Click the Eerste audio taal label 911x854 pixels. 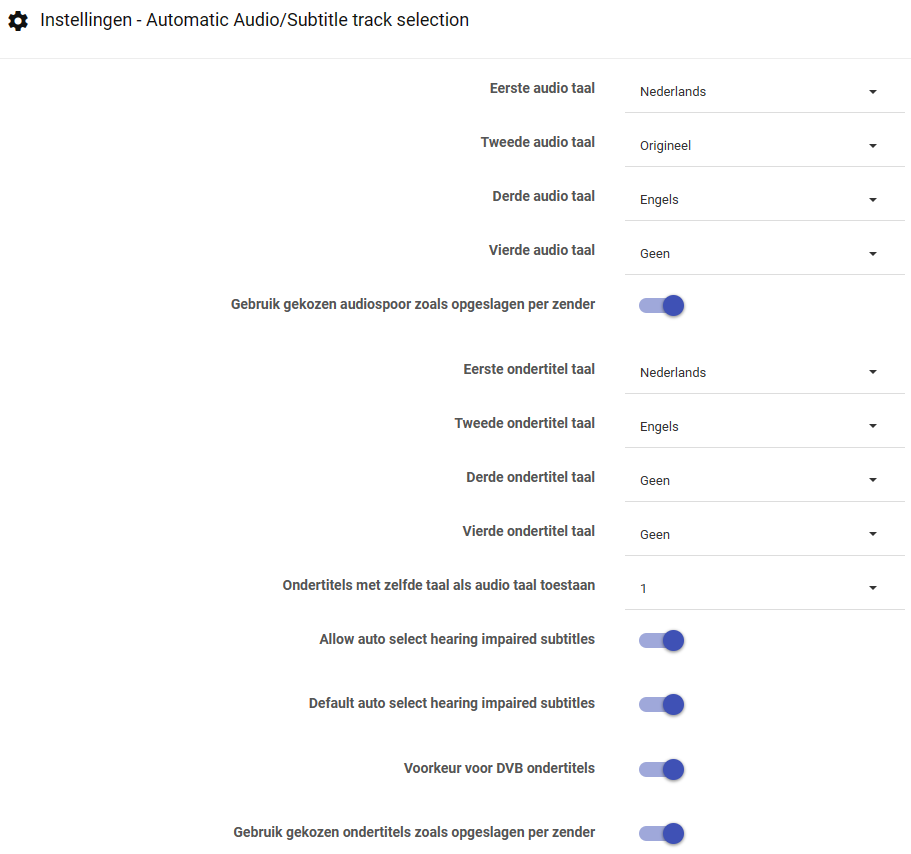pos(542,88)
